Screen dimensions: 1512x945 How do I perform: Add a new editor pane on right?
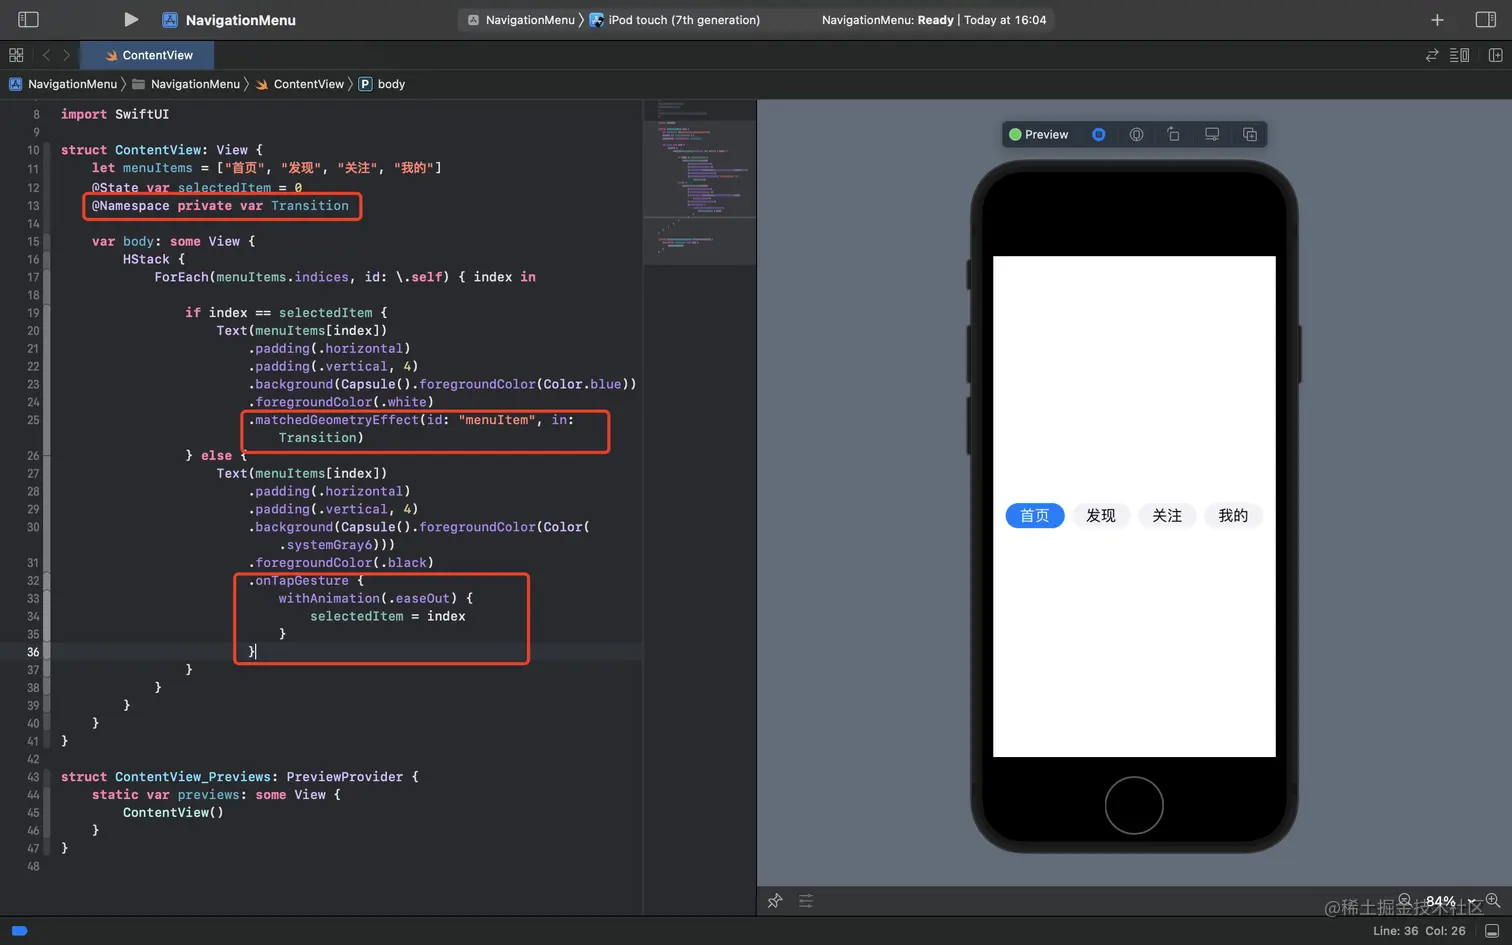(1496, 55)
